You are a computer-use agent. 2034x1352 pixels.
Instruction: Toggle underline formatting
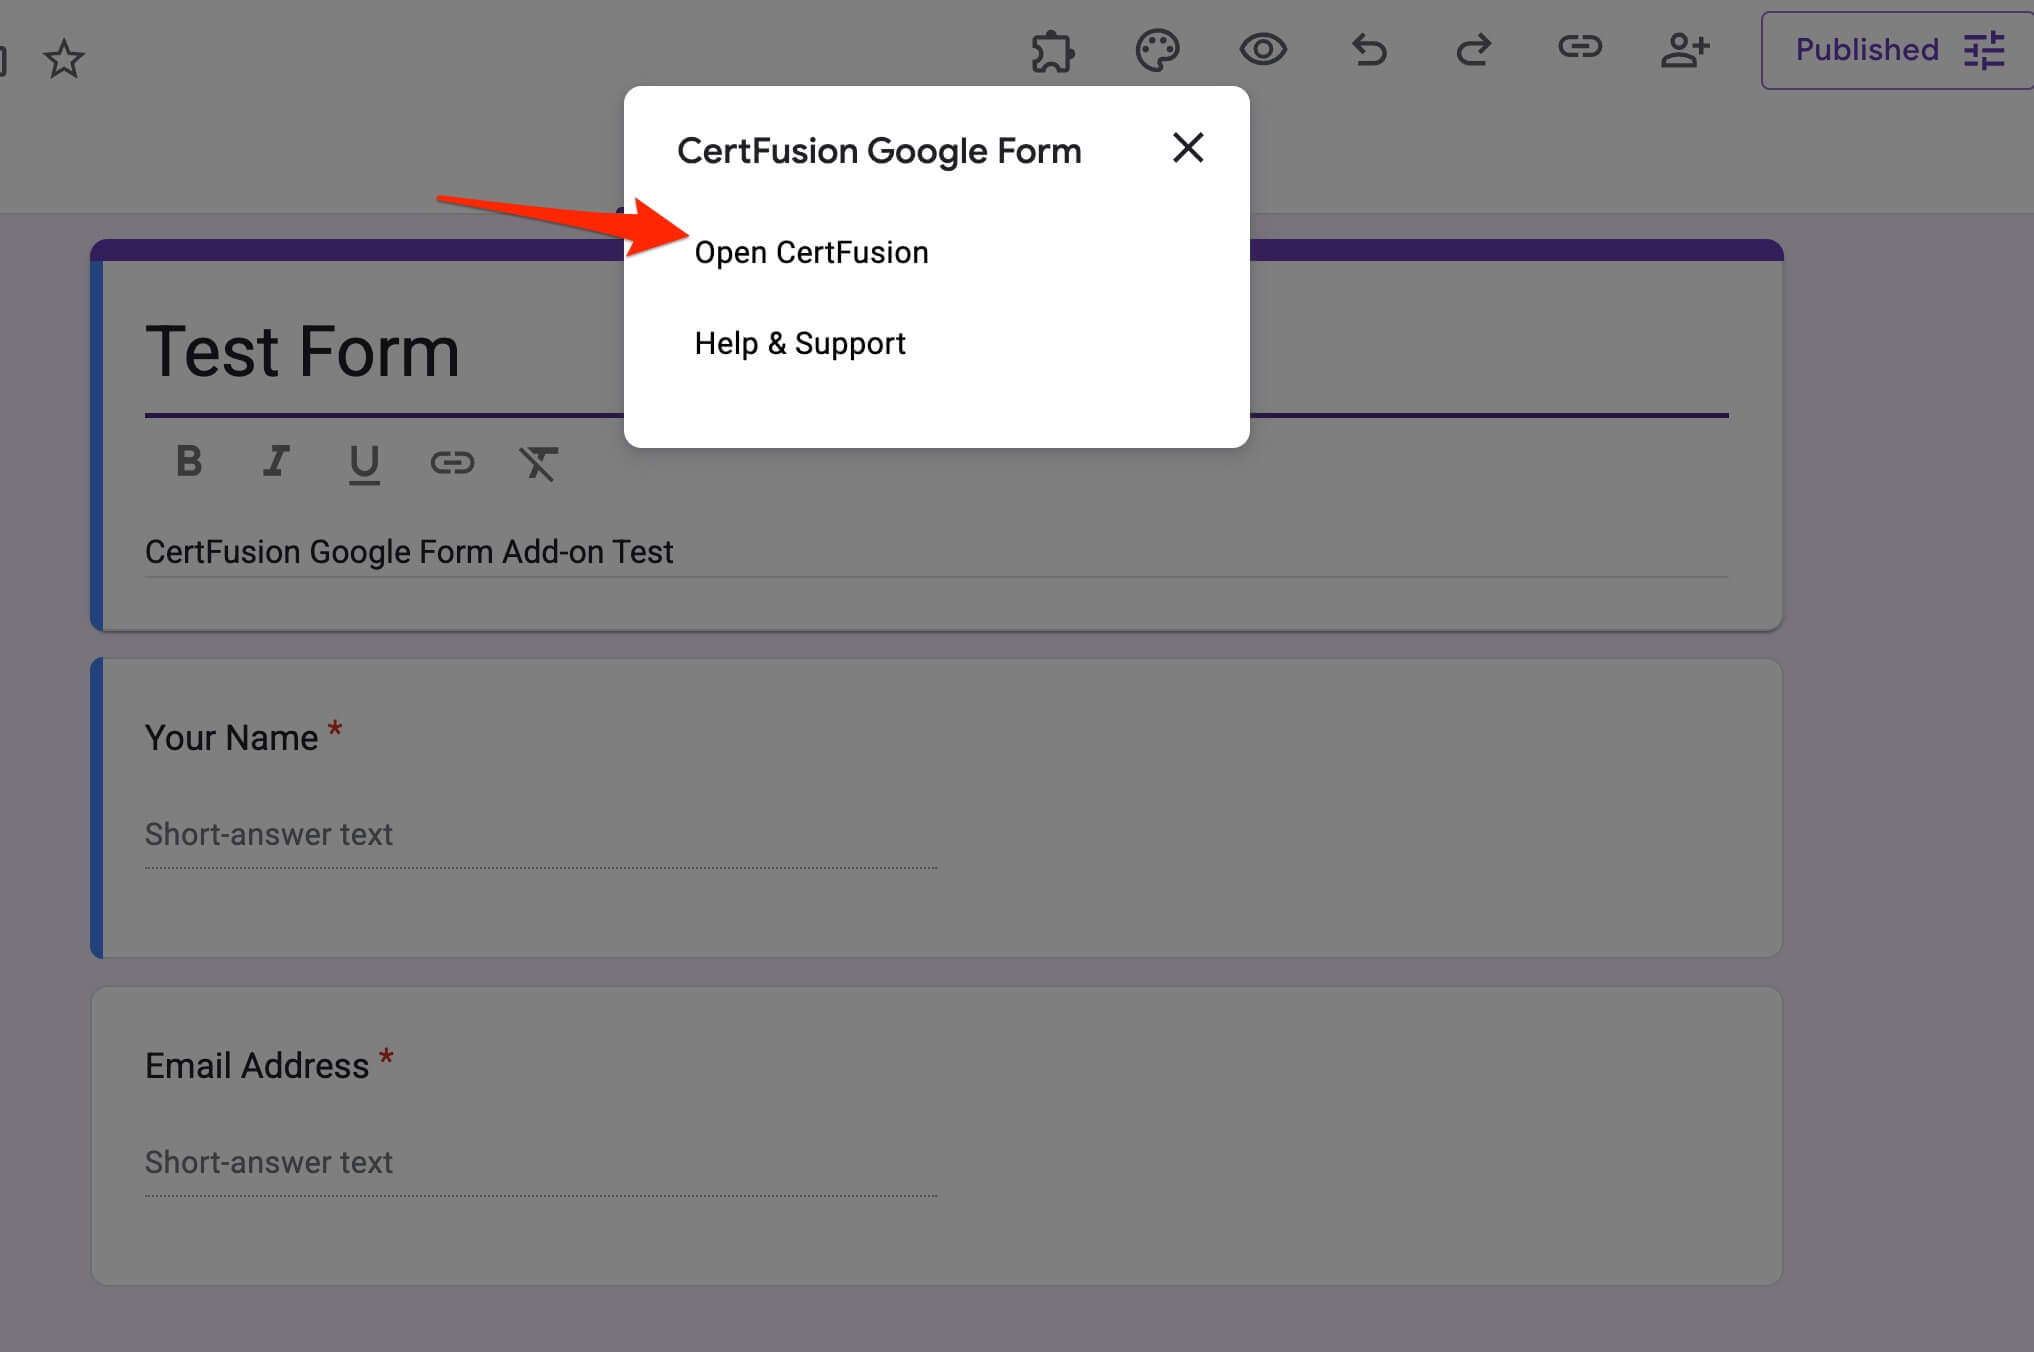pyautogui.click(x=364, y=463)
